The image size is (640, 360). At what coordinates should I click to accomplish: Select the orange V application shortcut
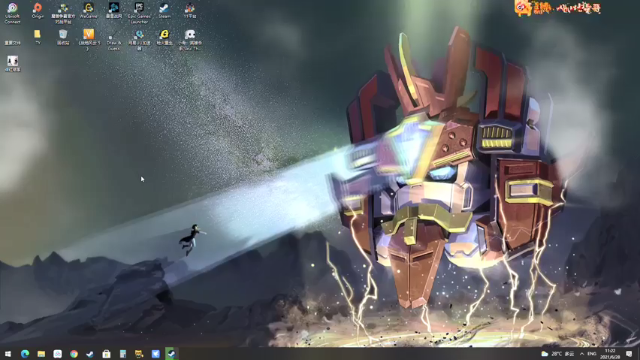tap(88, 39)
